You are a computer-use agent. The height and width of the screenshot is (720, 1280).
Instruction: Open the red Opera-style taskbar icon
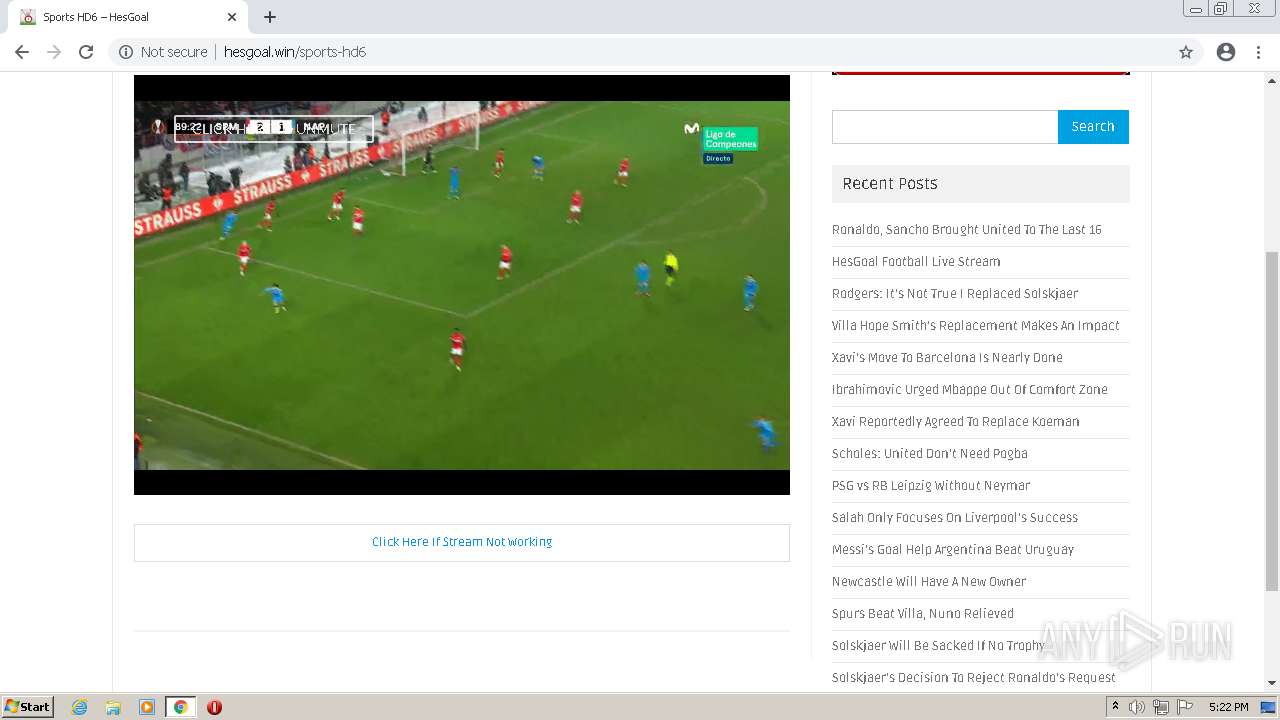214,707
